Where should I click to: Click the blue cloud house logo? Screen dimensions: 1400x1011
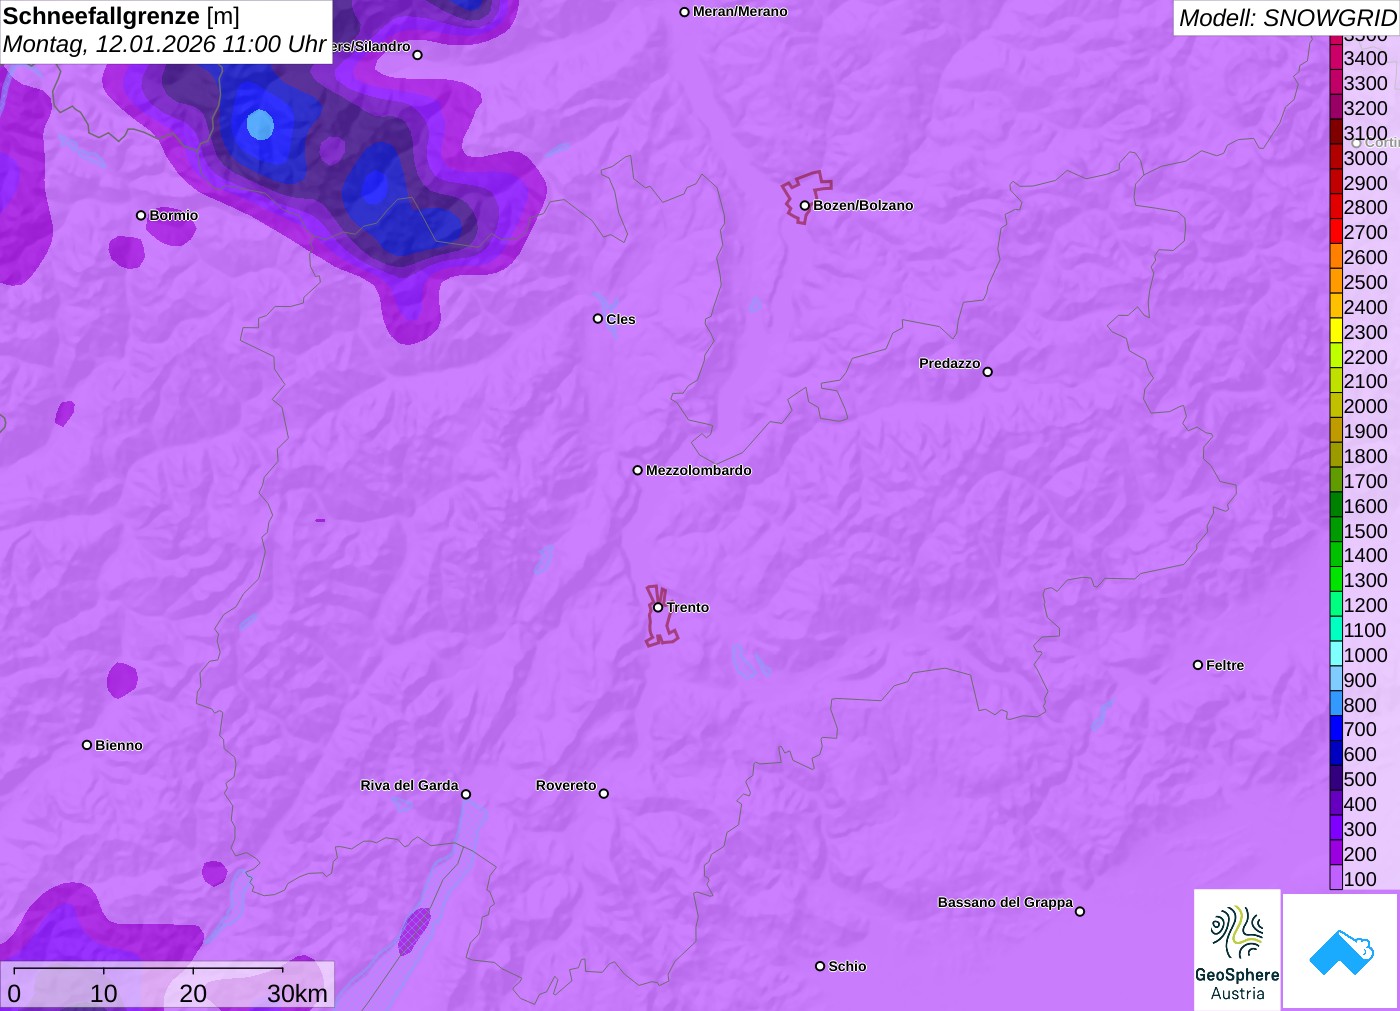1341,951
